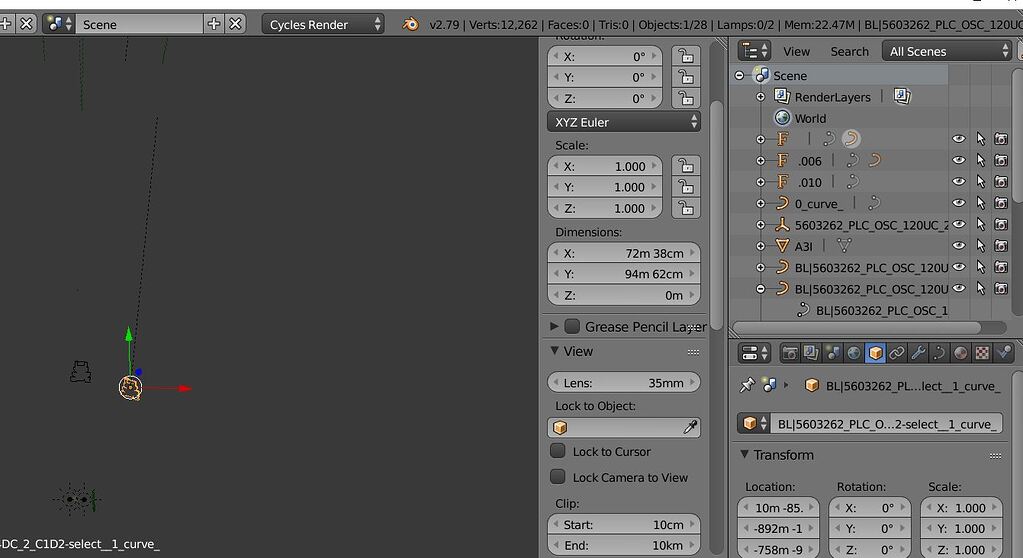The height and width of the screenshot is (558, 1023).
Task: Open the Scene properties tab
Action: click(832, 353)
